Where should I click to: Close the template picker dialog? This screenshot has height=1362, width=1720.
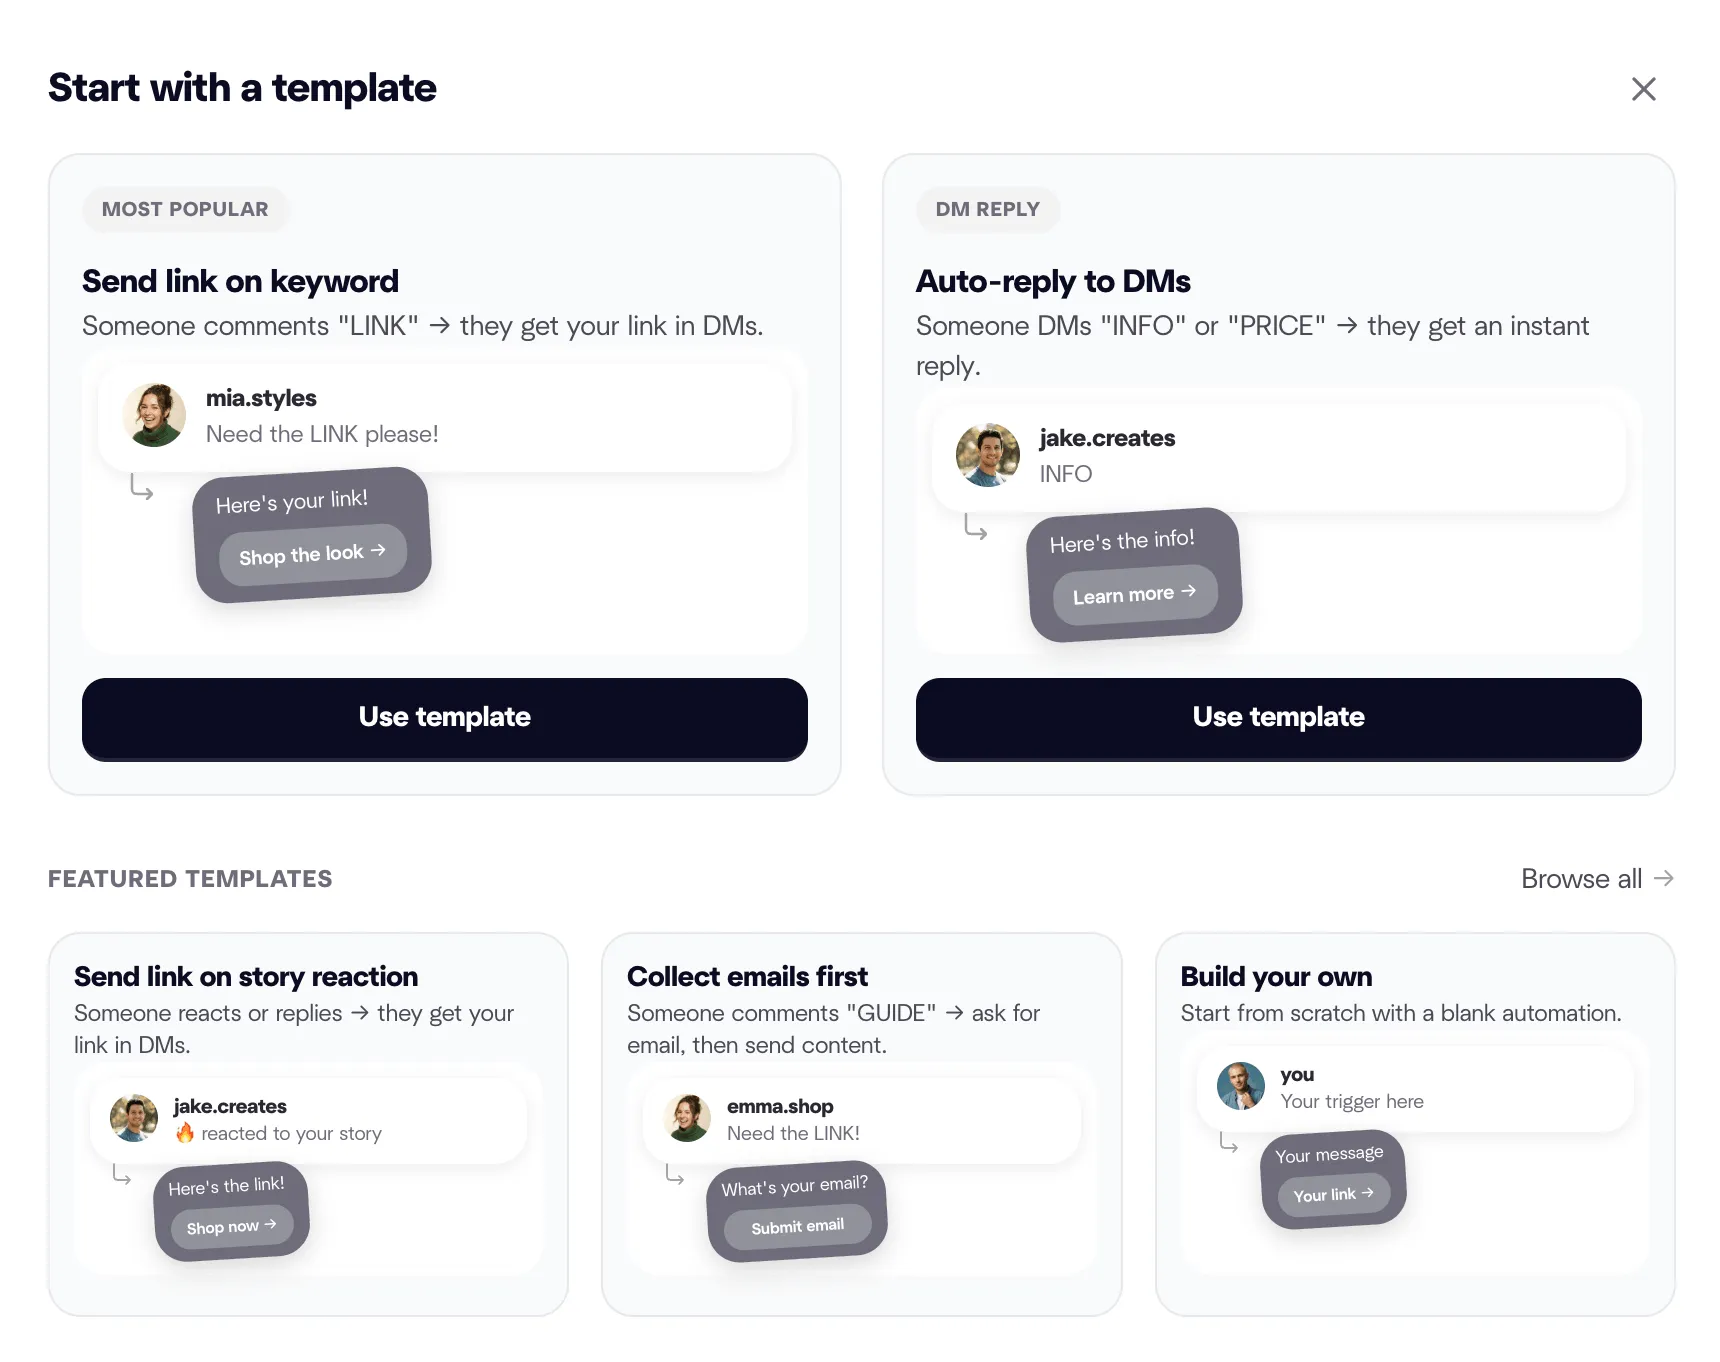pyautogui.click(x=1644, y=89)
